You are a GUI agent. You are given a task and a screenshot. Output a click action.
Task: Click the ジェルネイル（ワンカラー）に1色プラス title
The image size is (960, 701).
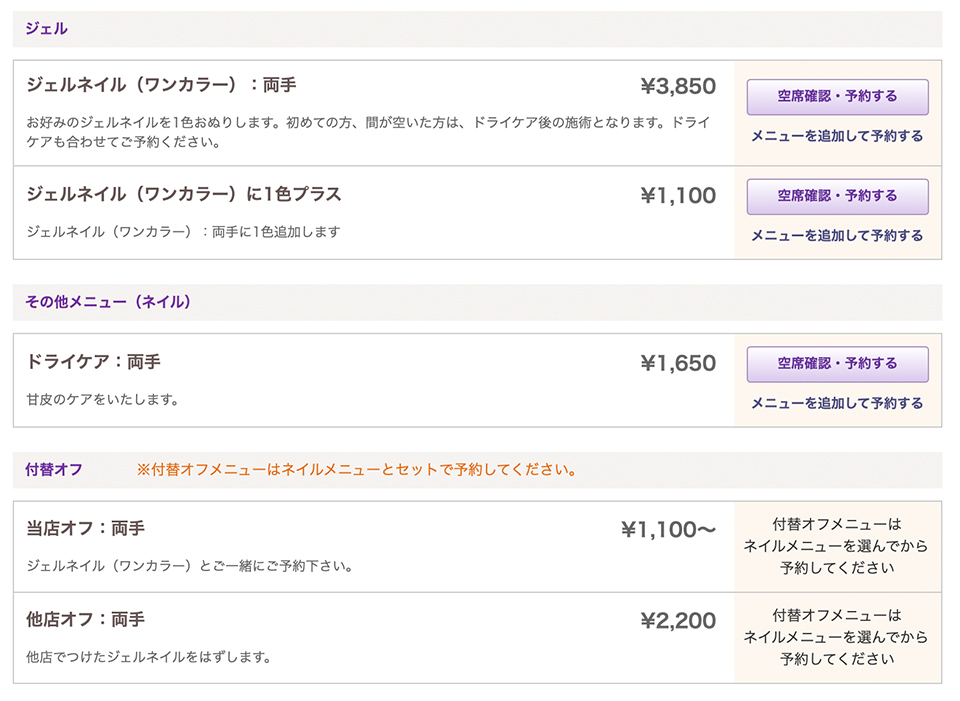(184, 194)
